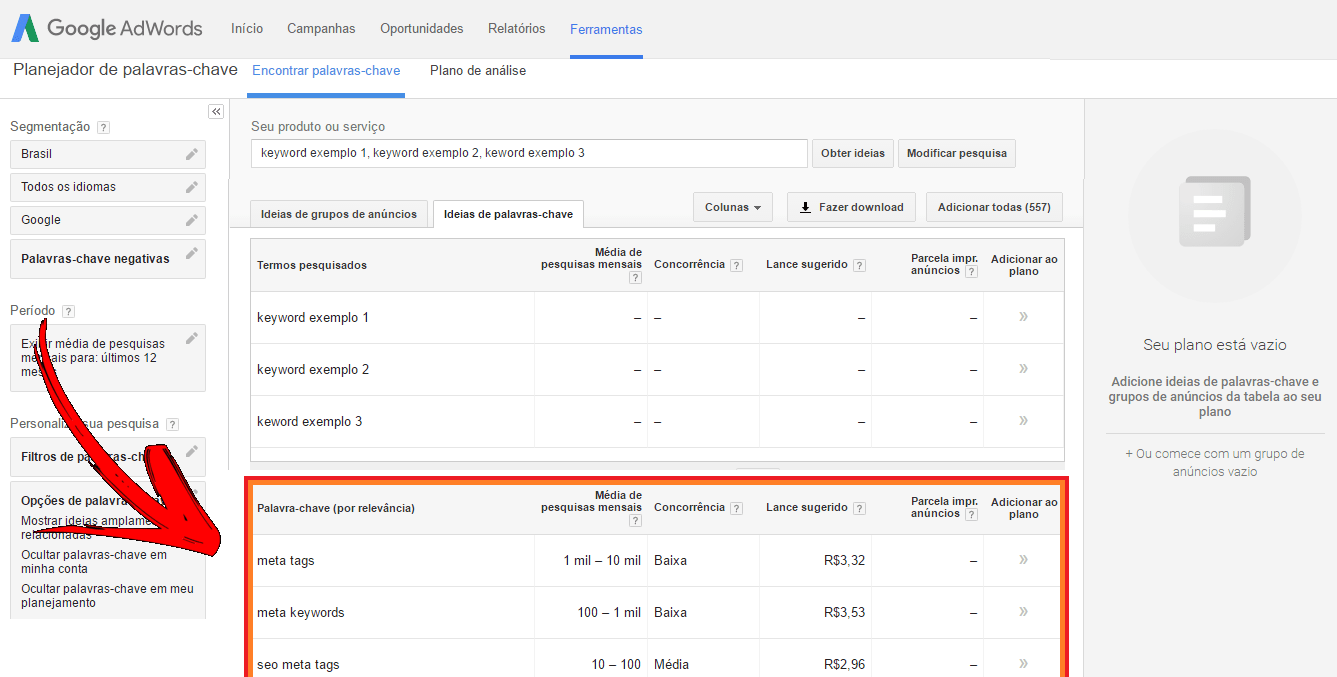
Task: Select Ideias de palavras-chave tab
Action: coord(508,214)
